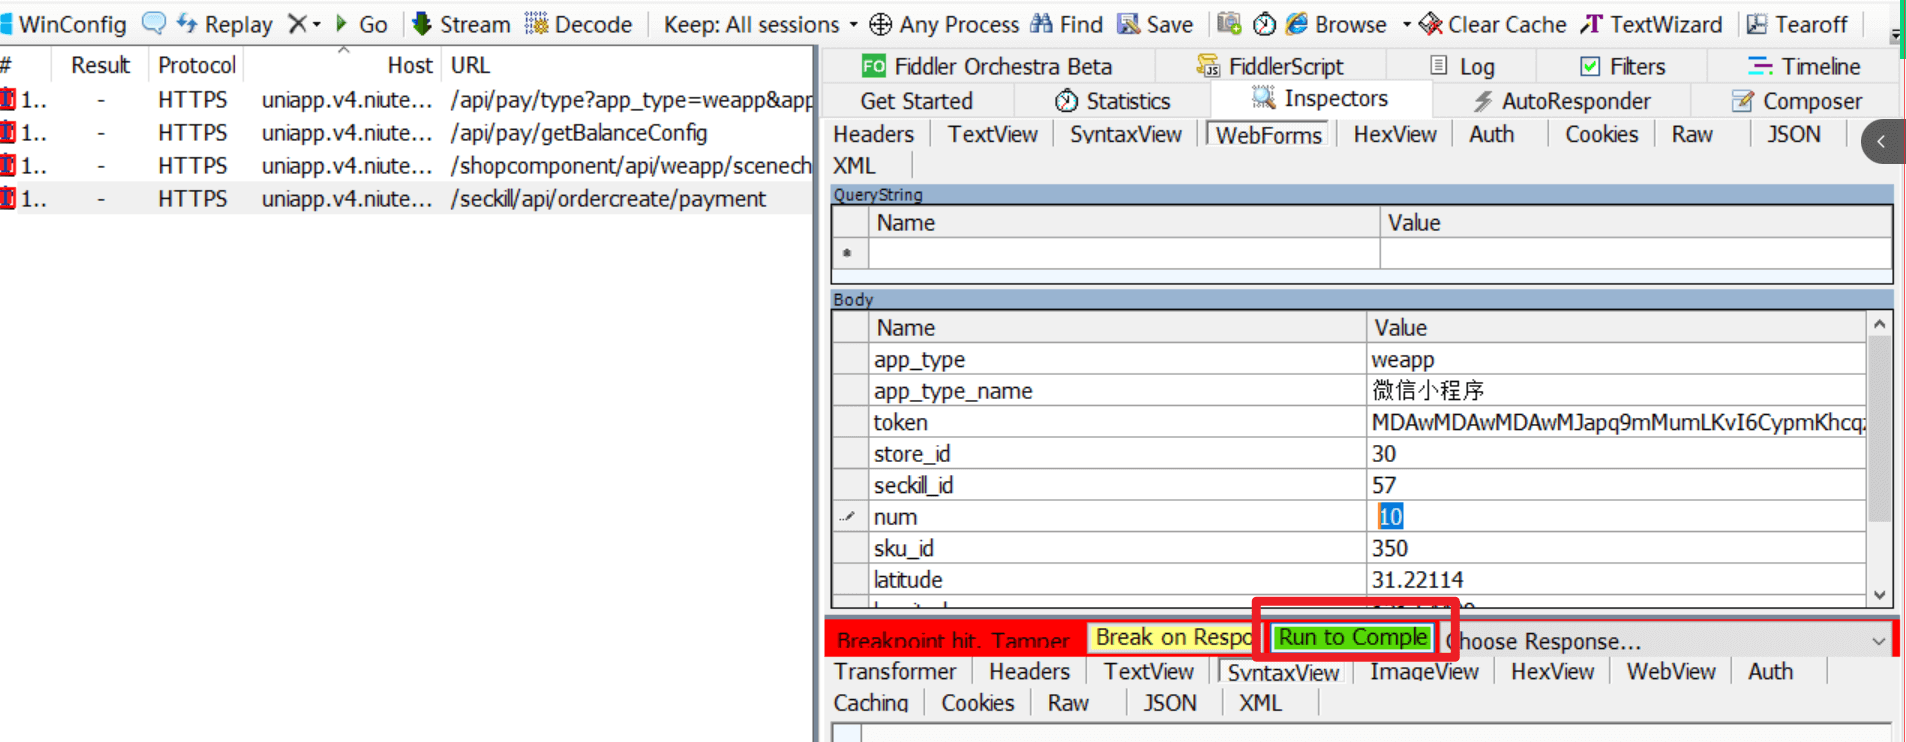Click the sku_id value 350
The height and width of the screenshot is (742, 1906).
tap(1616, 548)
